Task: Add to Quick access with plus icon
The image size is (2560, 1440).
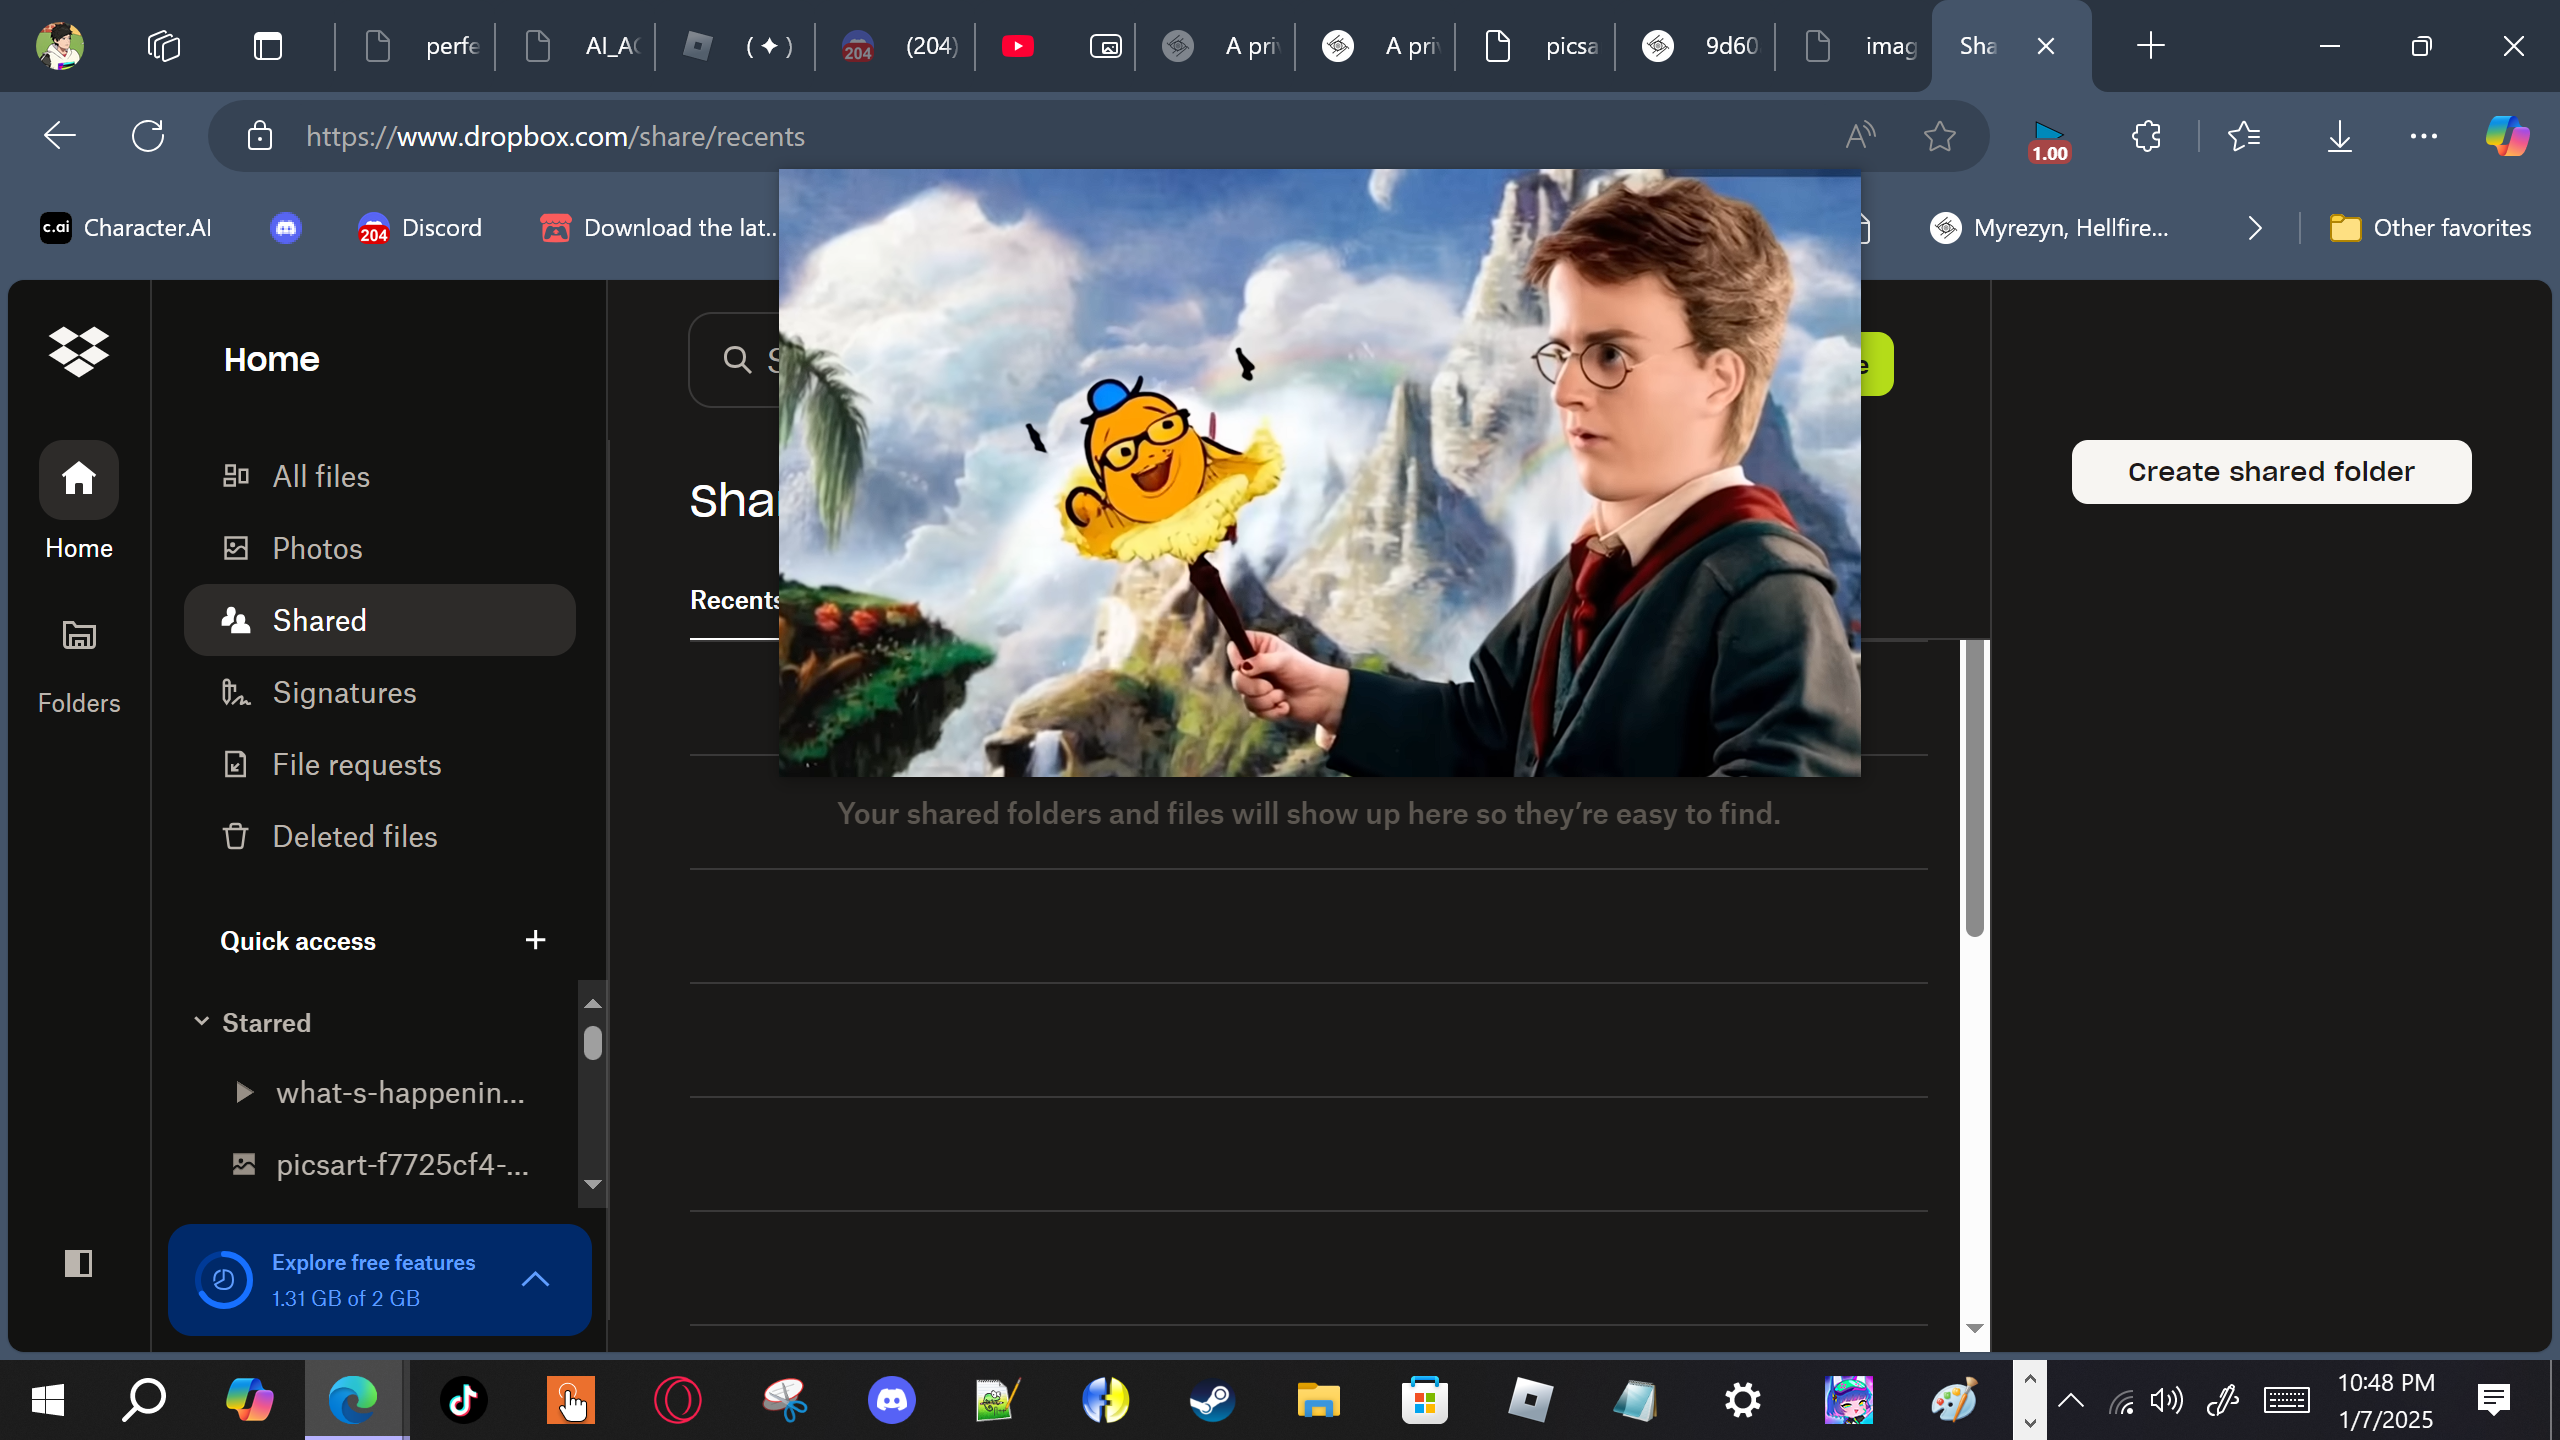Action: [535, 940]
